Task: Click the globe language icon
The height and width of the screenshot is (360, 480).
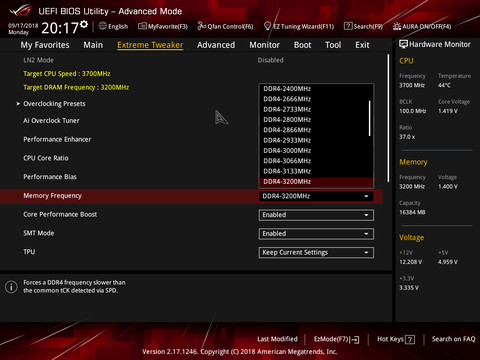Action: [x=103, y=26]
